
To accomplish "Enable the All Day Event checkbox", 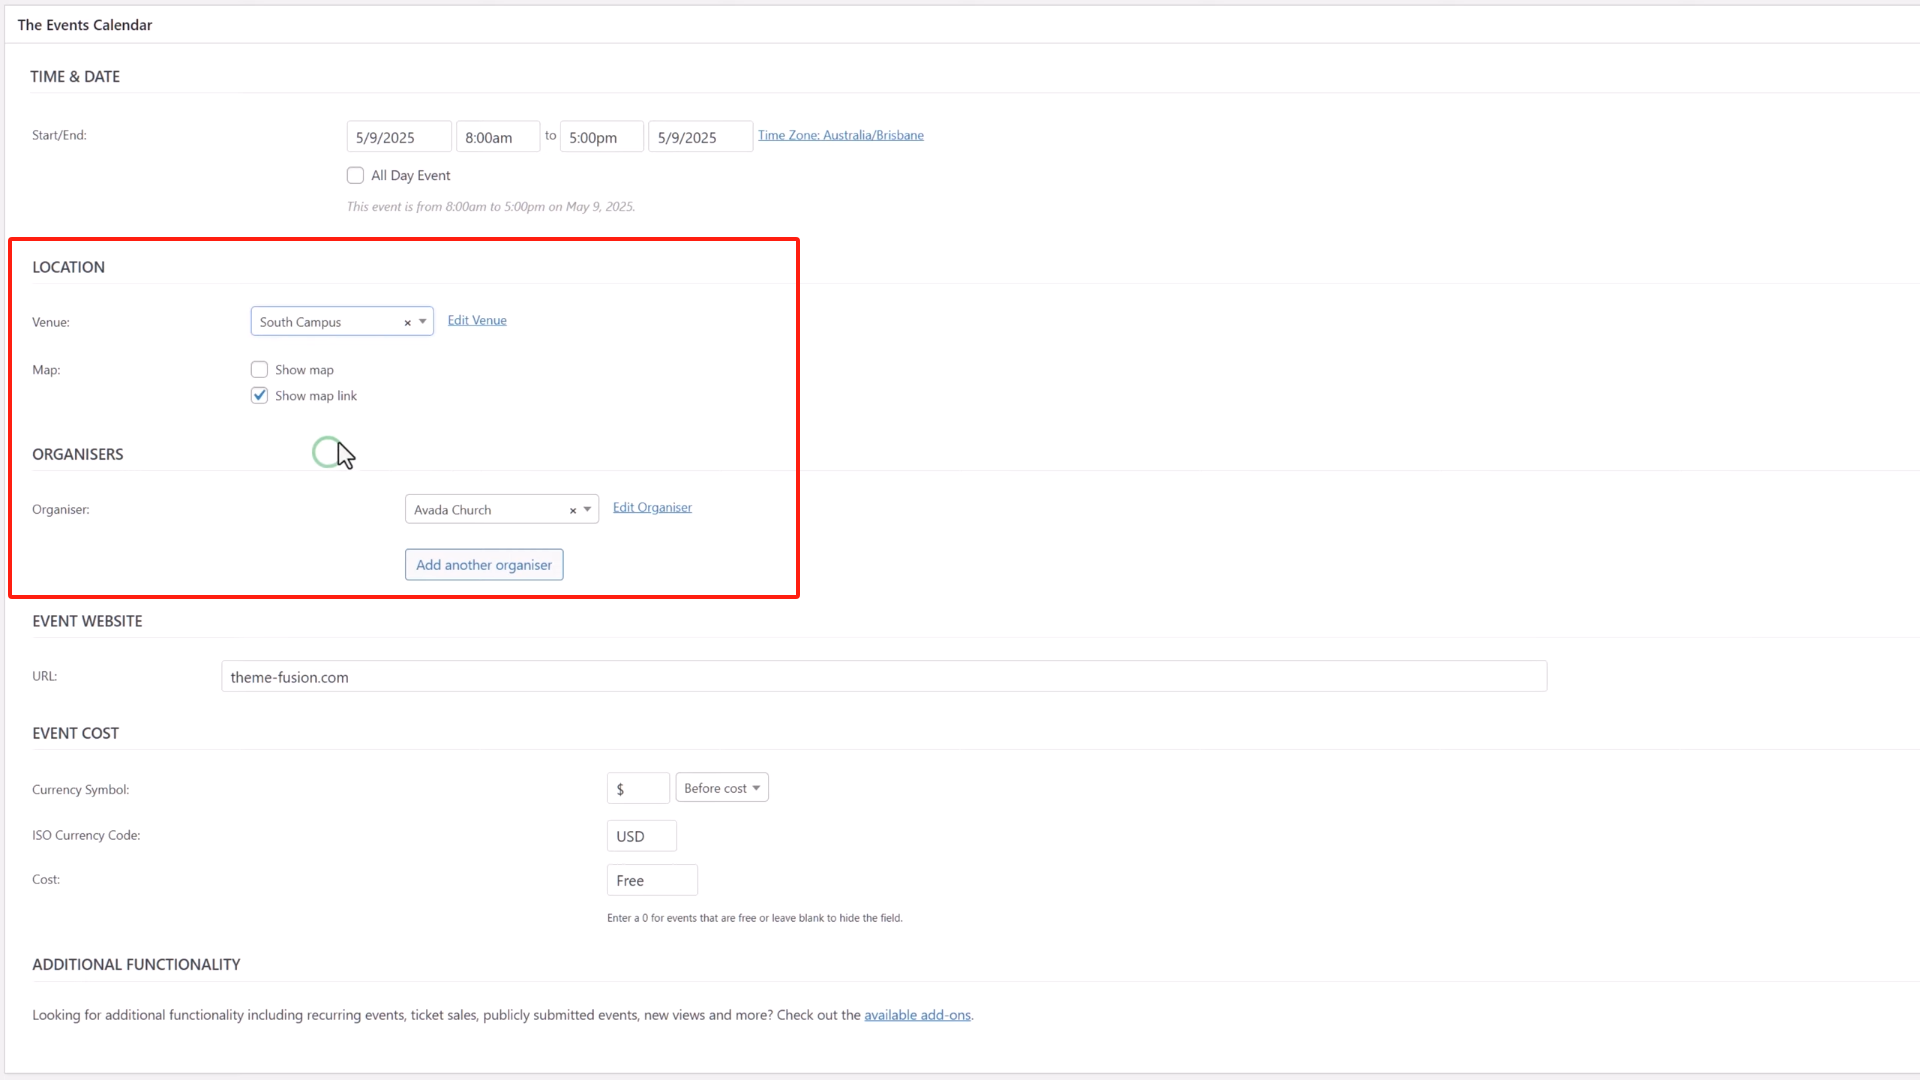I will click(355, 175).
